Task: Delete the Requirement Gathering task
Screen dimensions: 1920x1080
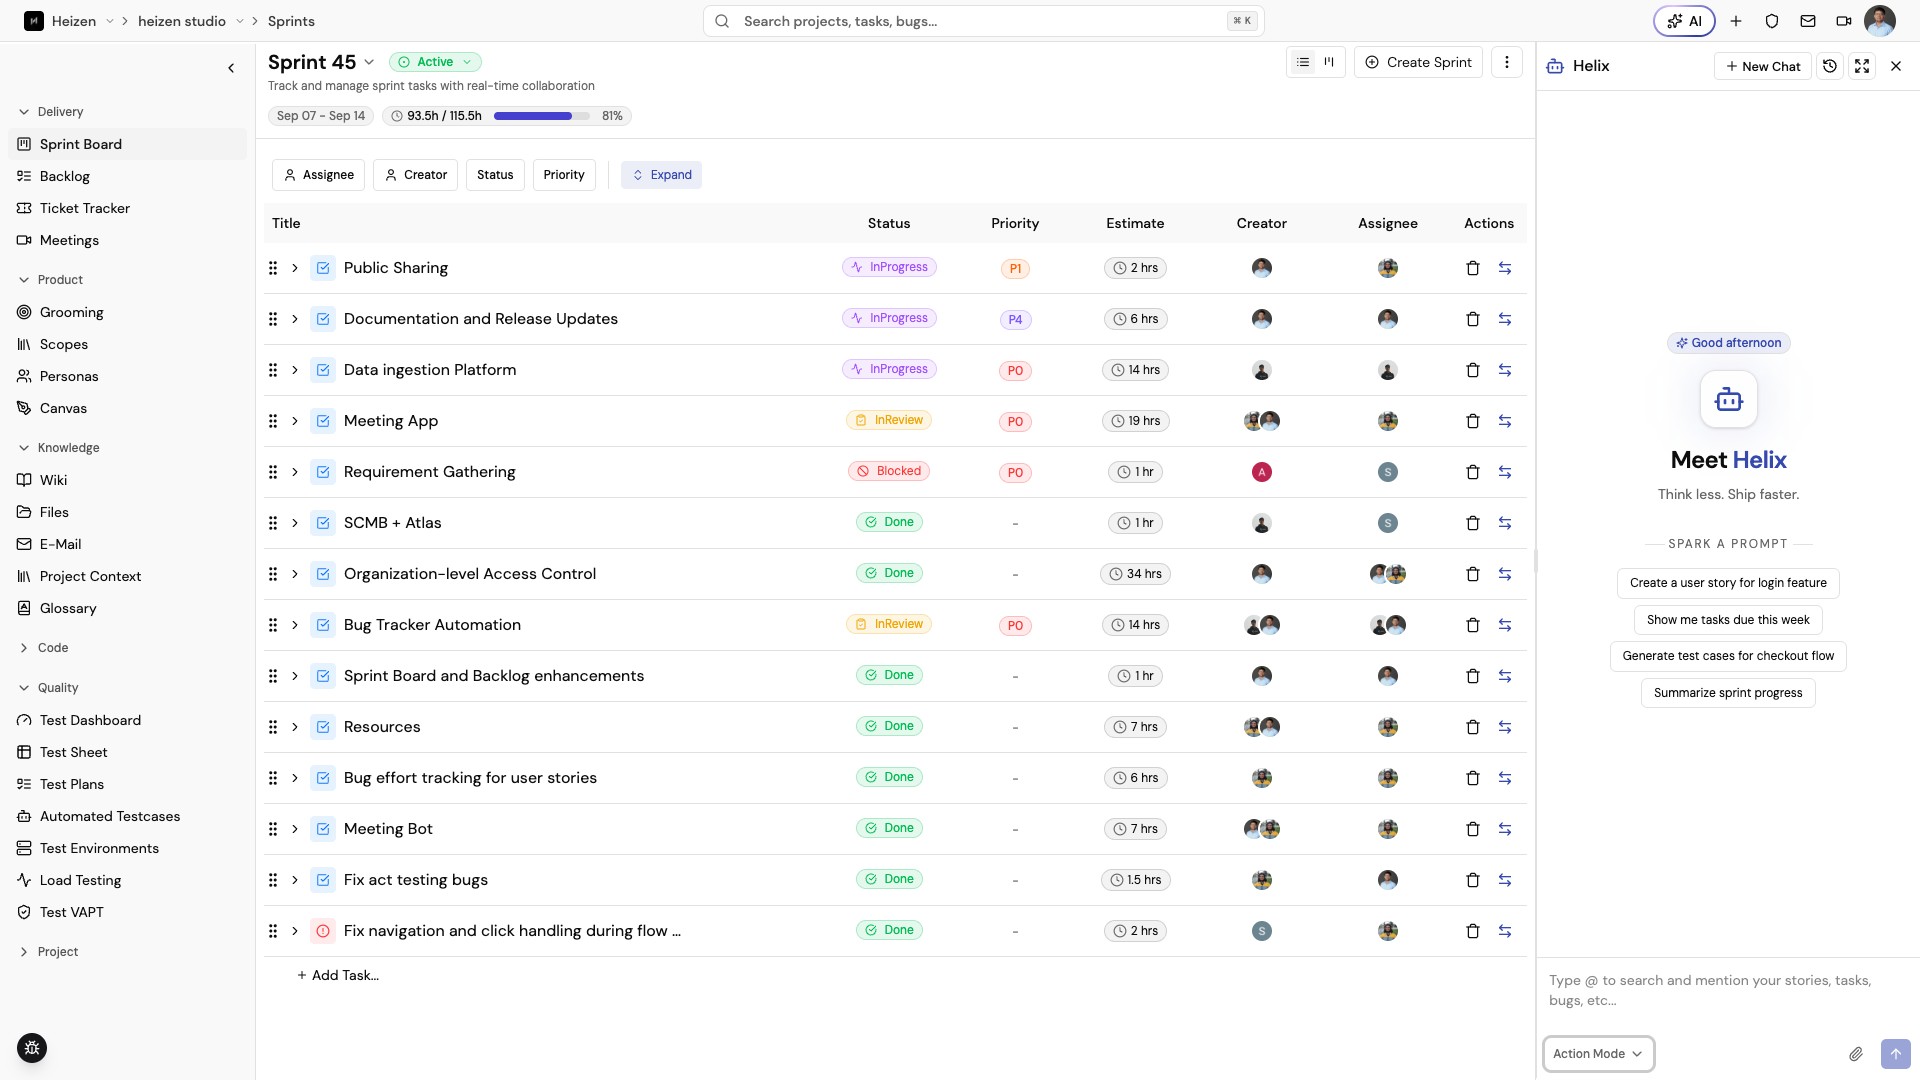Action: pyautogui.click(x=1473, y=472)
